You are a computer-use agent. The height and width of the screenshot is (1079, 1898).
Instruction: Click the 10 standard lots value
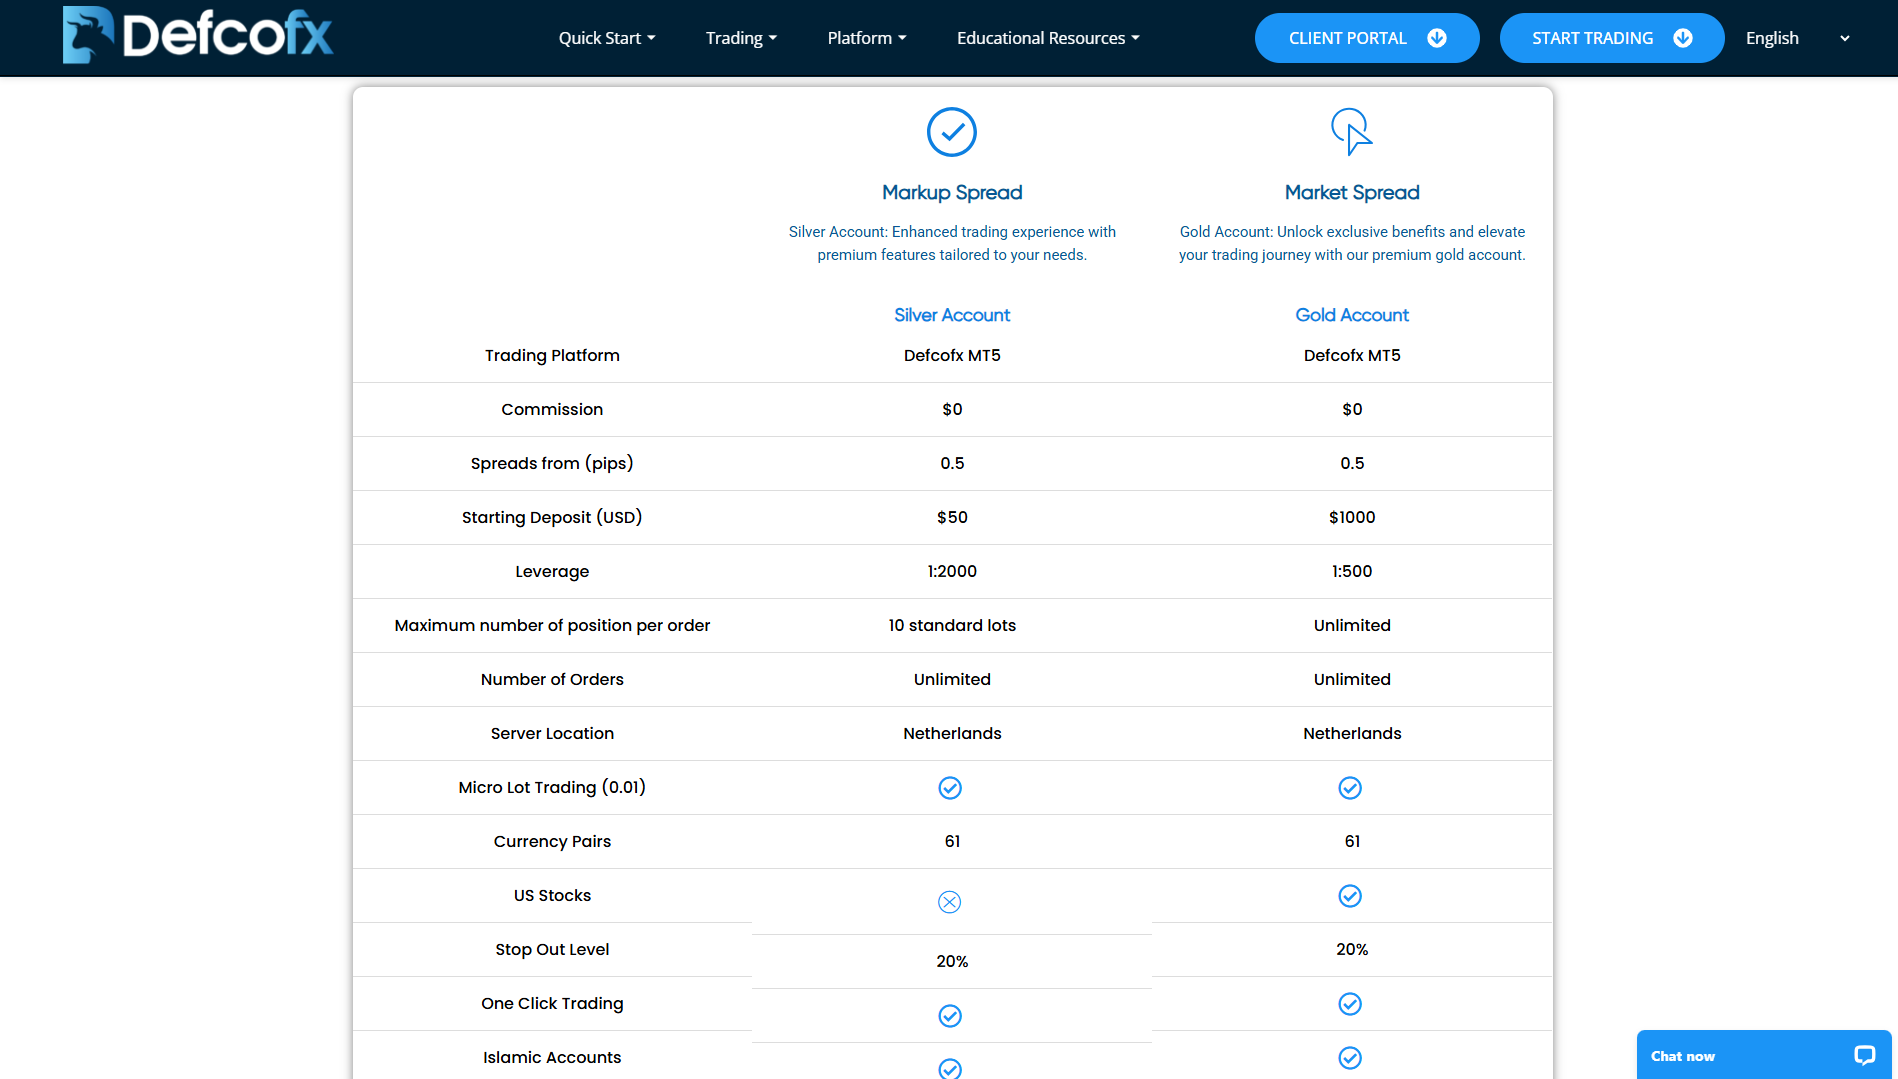[952, 625]
